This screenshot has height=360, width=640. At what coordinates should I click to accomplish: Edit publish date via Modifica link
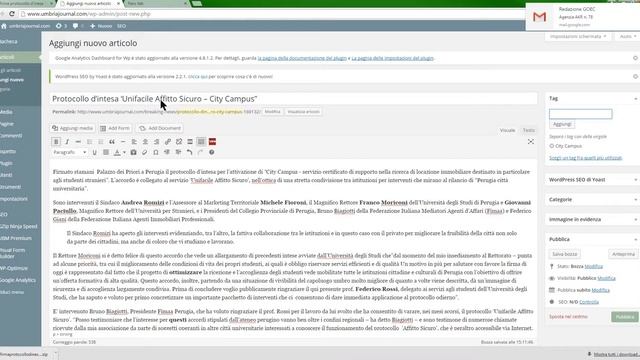pyautogui.click(x=600, y=290)
